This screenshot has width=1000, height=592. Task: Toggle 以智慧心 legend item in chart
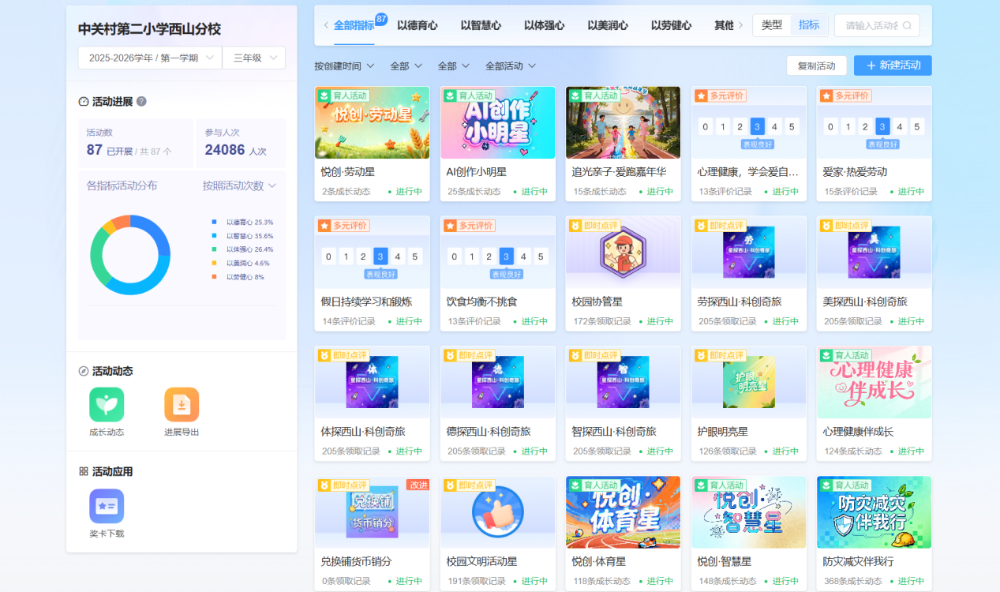243,236
